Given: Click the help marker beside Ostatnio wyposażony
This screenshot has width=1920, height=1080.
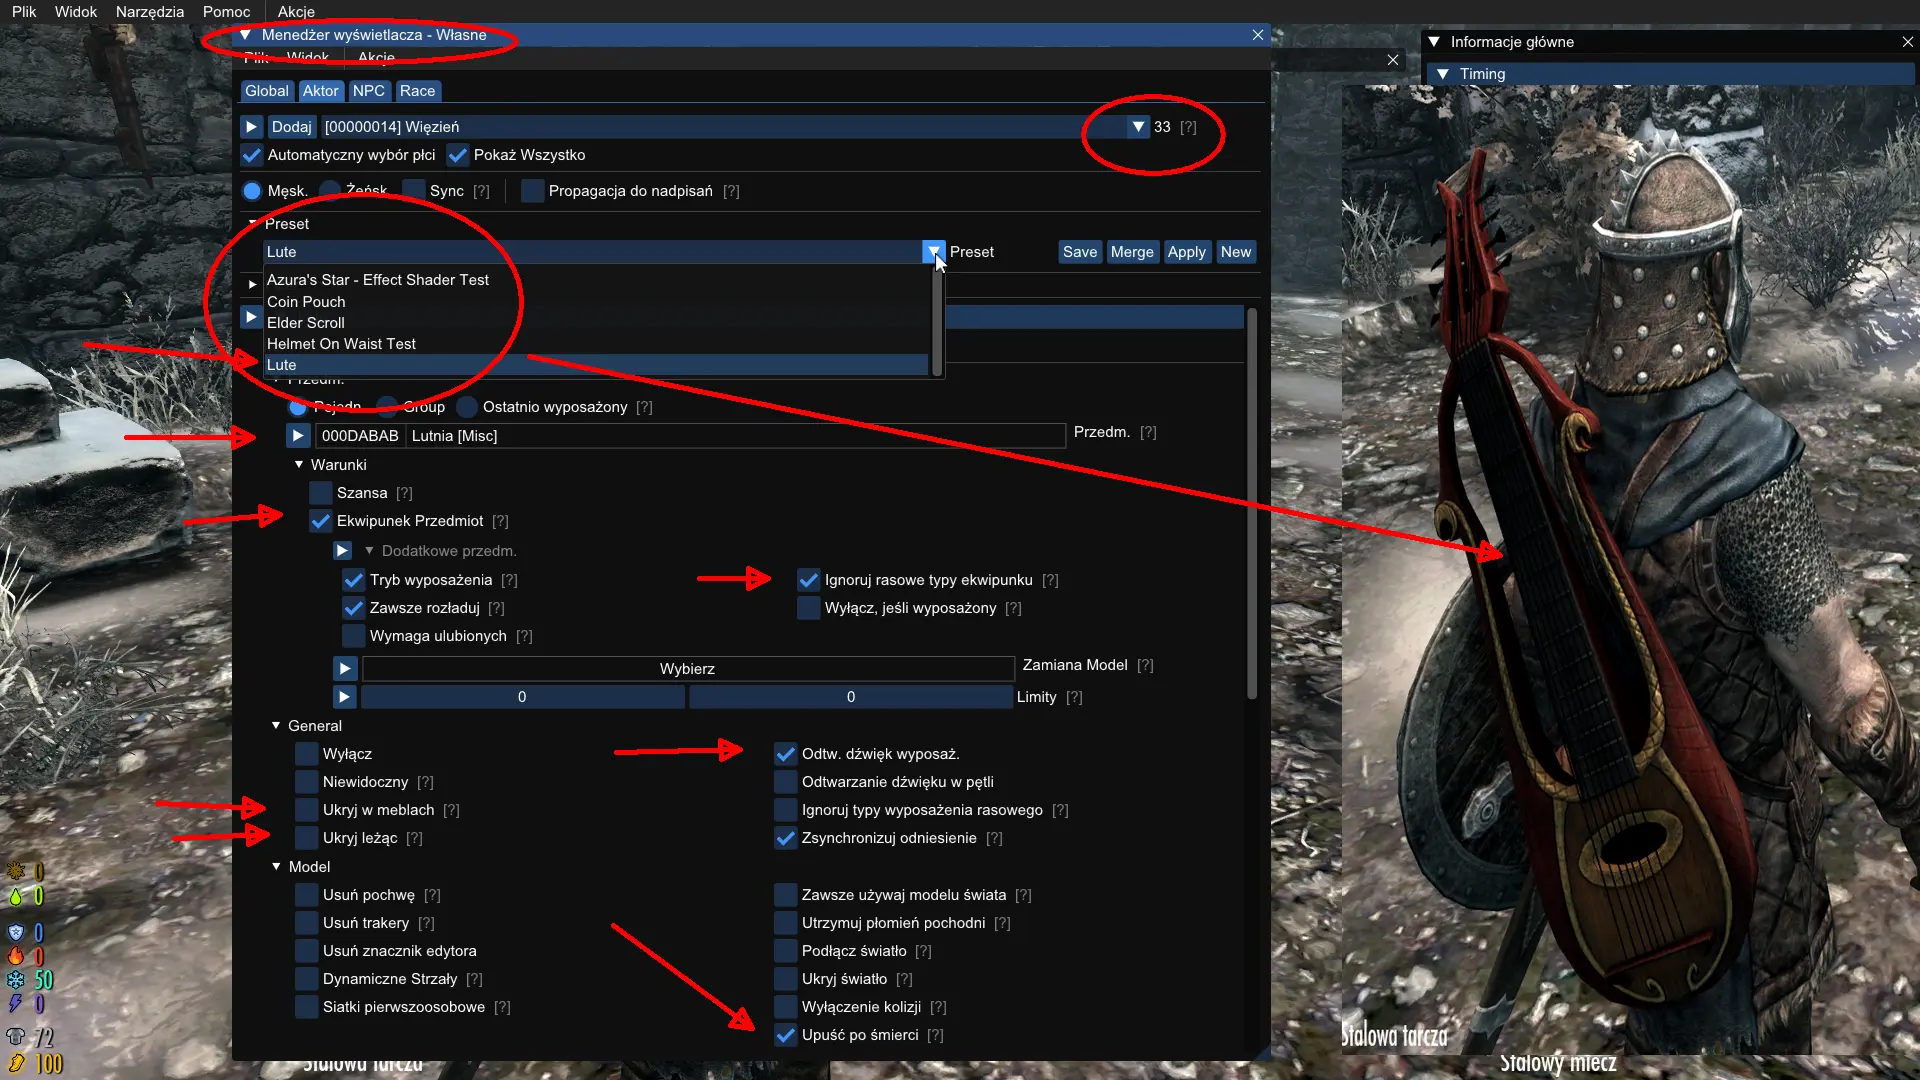Looking at the screenshot, I should 644,407.
